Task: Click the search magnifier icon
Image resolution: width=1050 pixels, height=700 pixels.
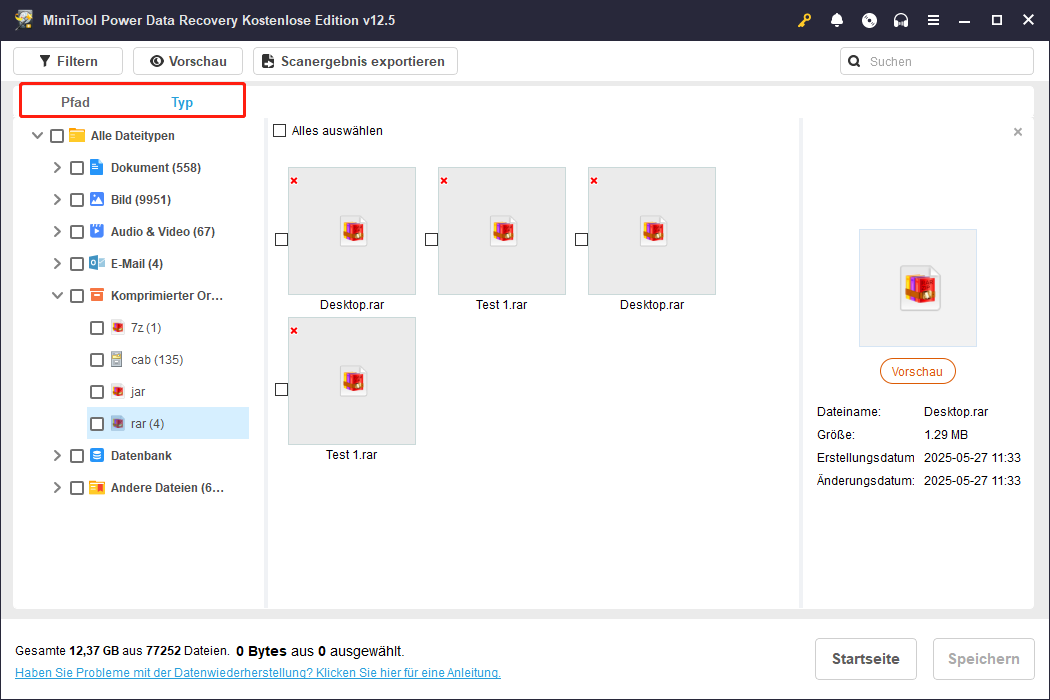Action: pyautogui.click(x=854, y=62)
